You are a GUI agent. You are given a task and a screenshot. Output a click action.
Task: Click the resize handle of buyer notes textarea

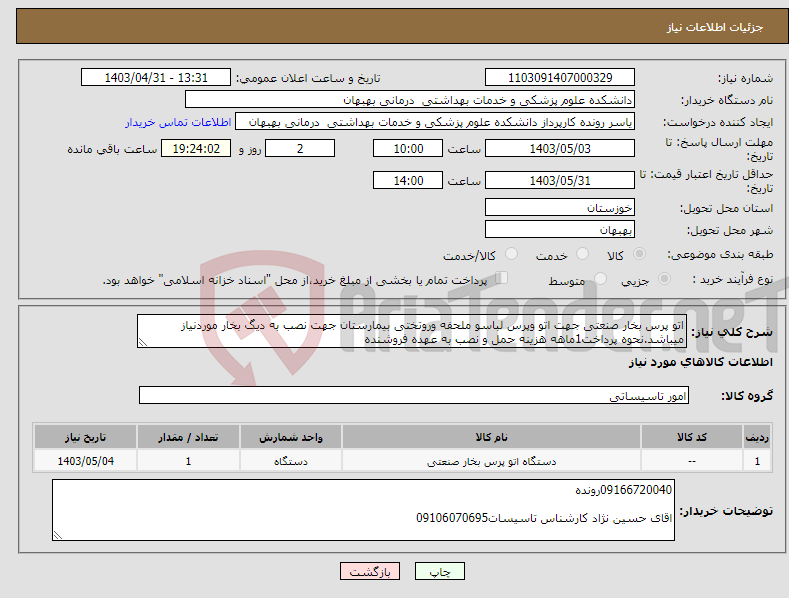pos(58,535)
